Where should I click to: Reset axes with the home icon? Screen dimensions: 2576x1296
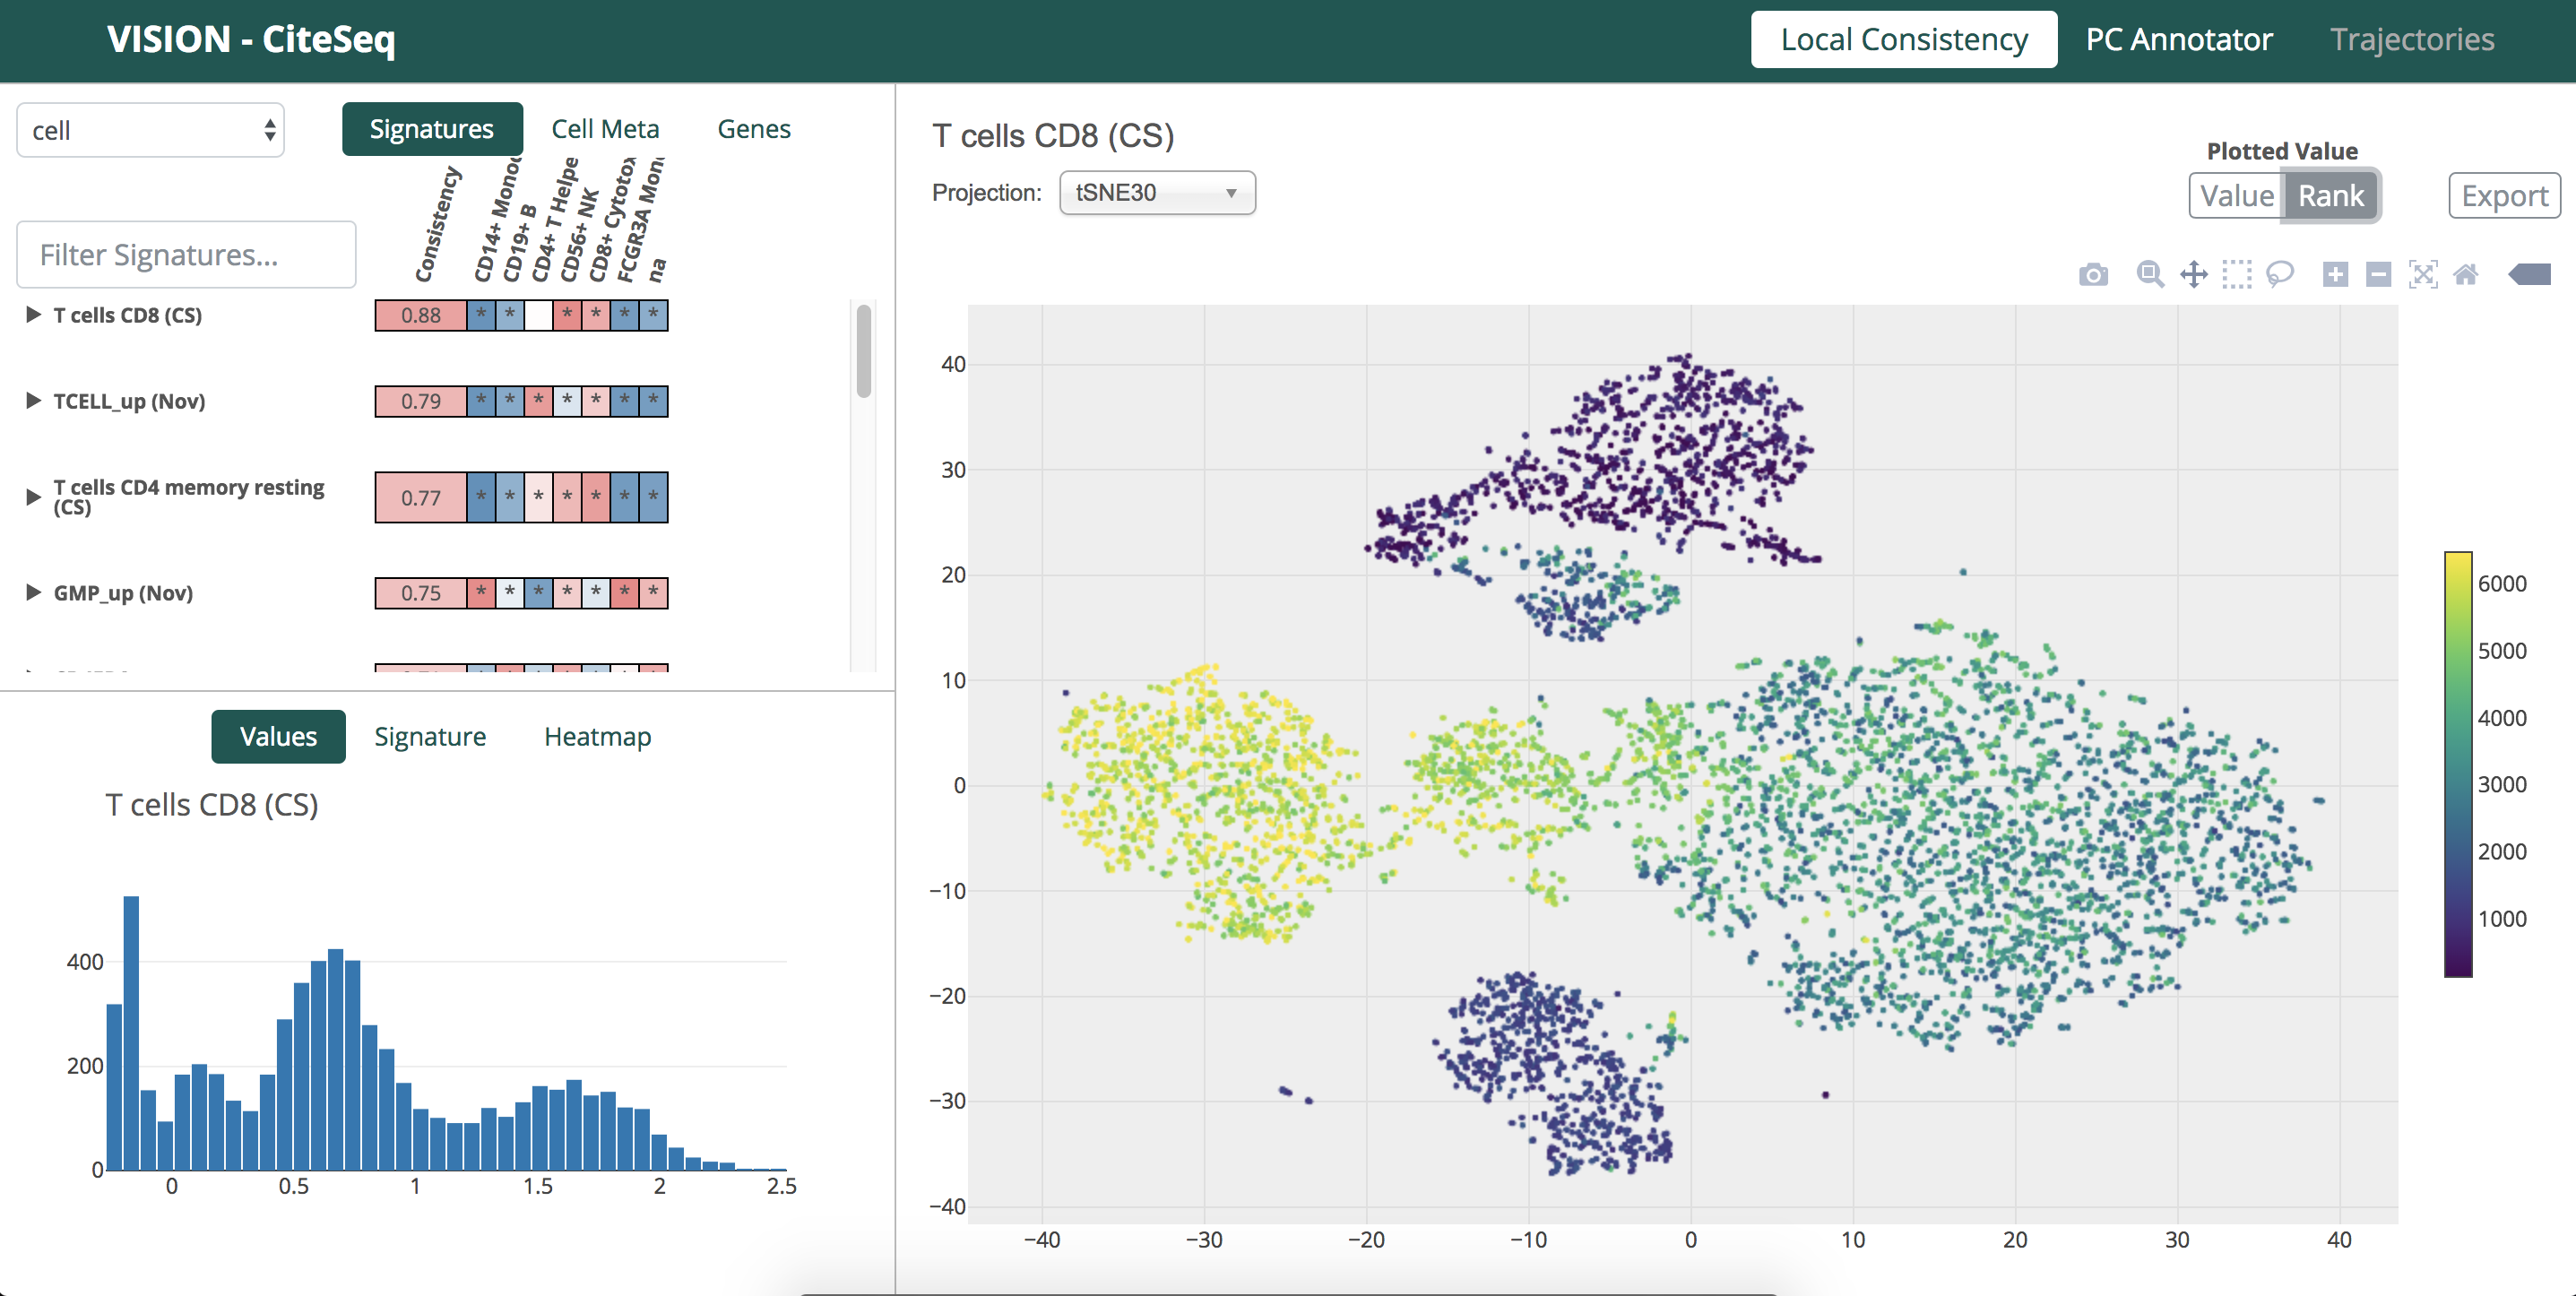[x=2467, y=274]
